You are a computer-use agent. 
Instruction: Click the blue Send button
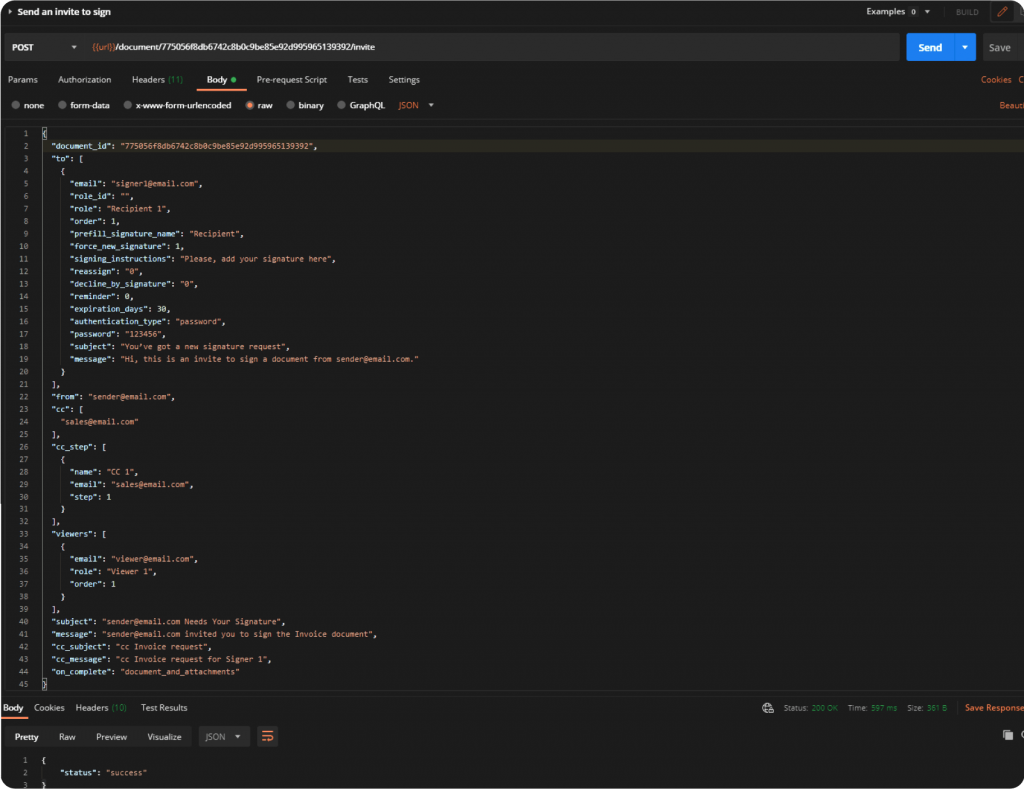(x=930, y=47)
